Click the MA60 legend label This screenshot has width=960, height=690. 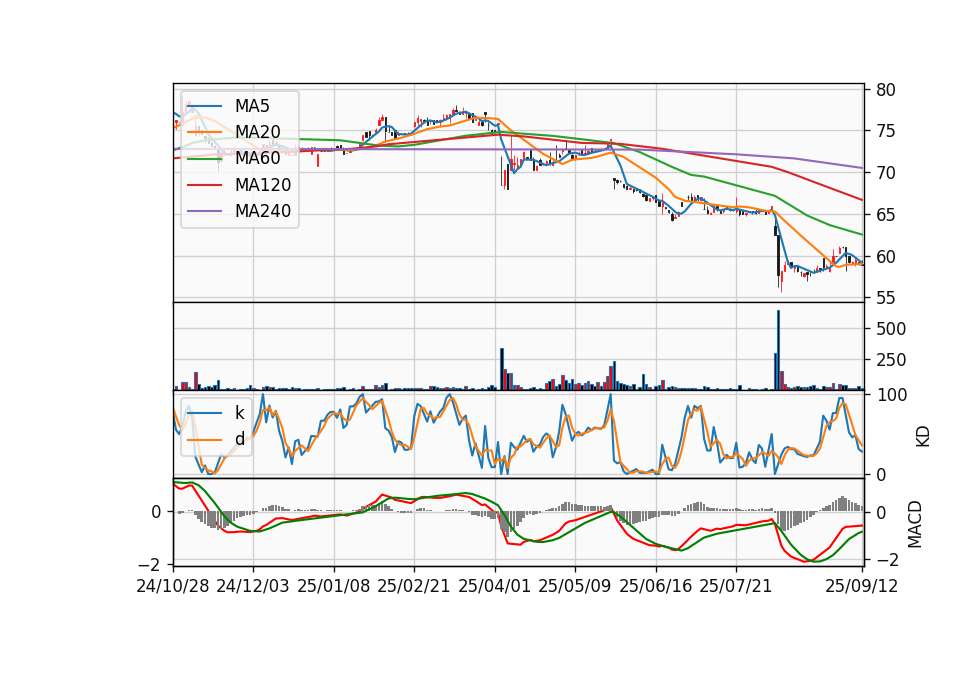[257, 159]
